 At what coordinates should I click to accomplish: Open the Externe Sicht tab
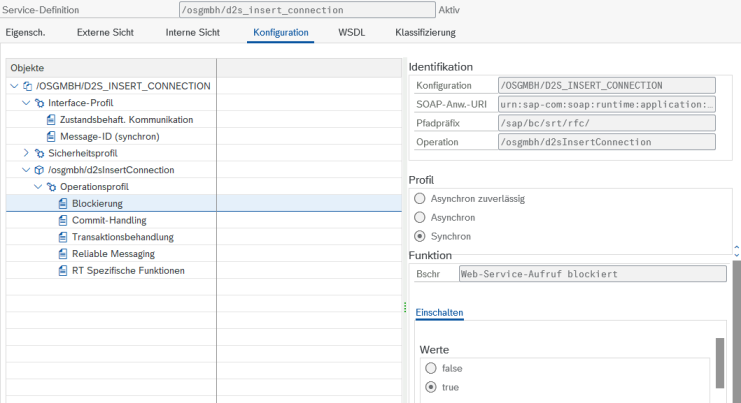coord(107,32)
